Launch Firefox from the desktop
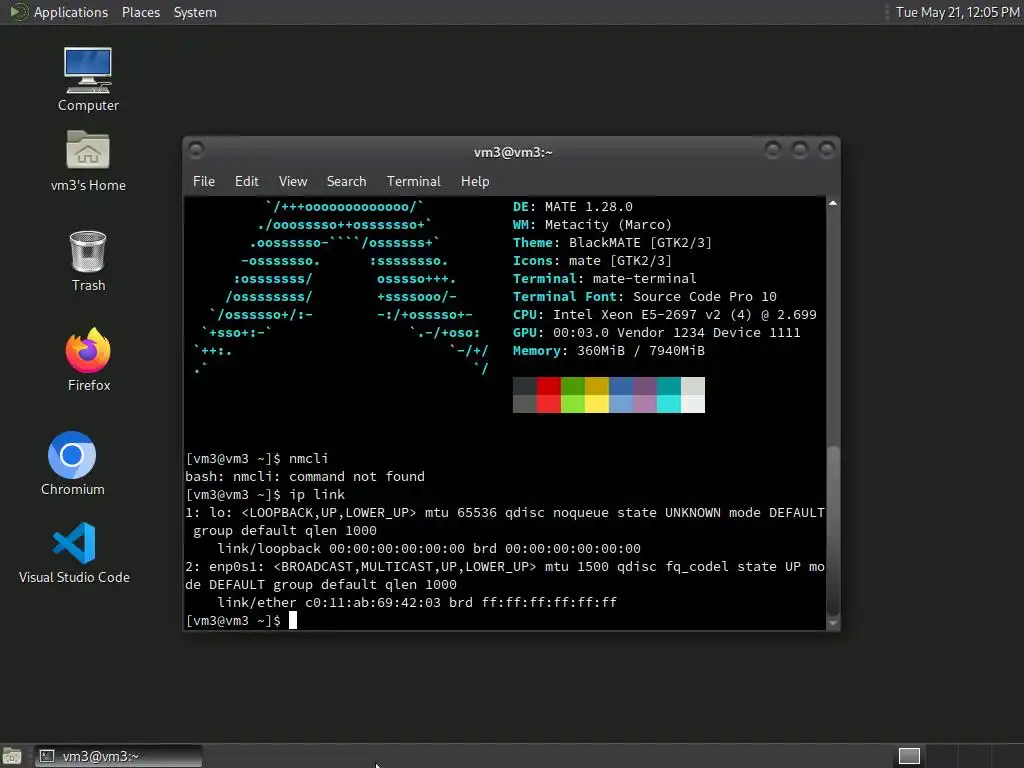Image resolution: width=1024 pixels, height=768 pixels. [x=88, y=359]
